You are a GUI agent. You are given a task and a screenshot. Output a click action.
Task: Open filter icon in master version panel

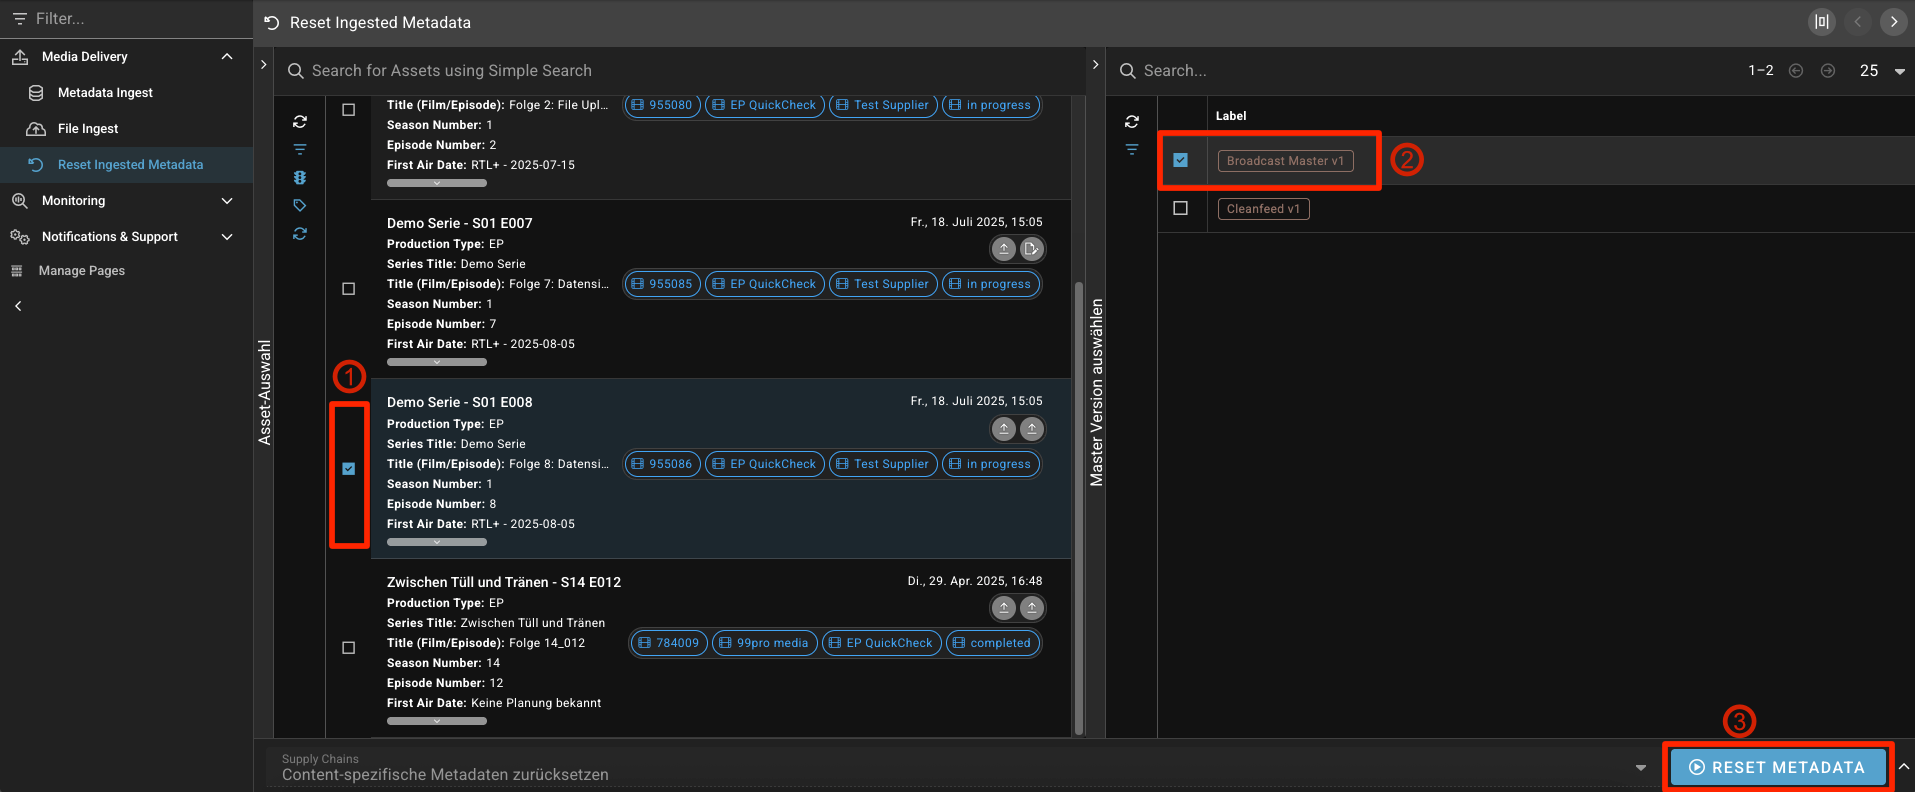[1132, 150]
